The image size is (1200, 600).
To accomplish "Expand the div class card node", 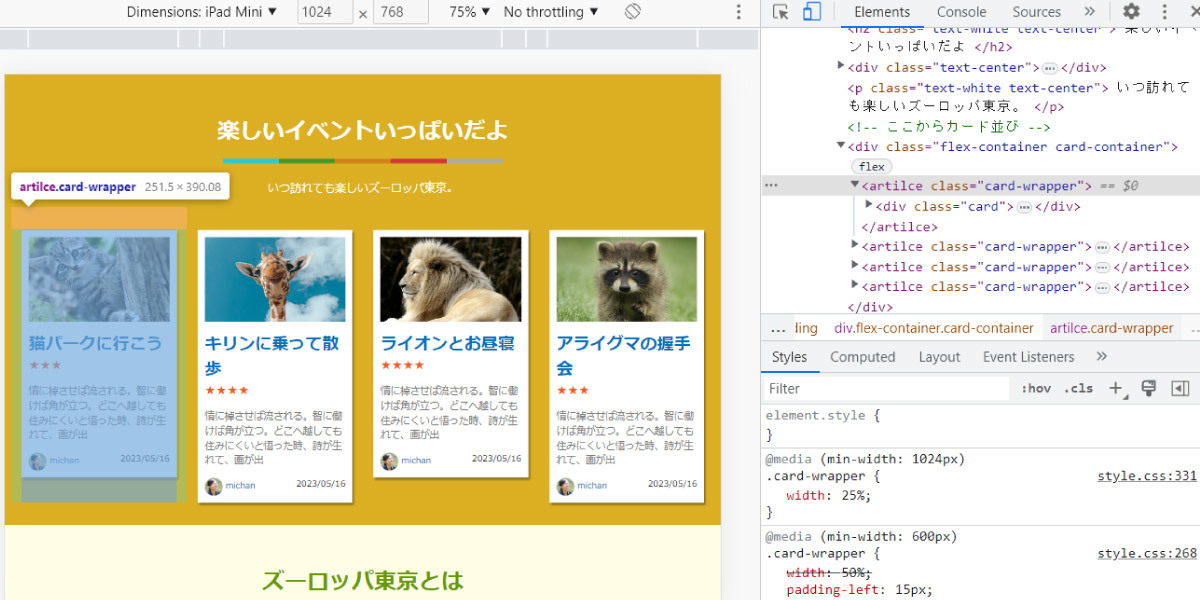I will (869, 206).
